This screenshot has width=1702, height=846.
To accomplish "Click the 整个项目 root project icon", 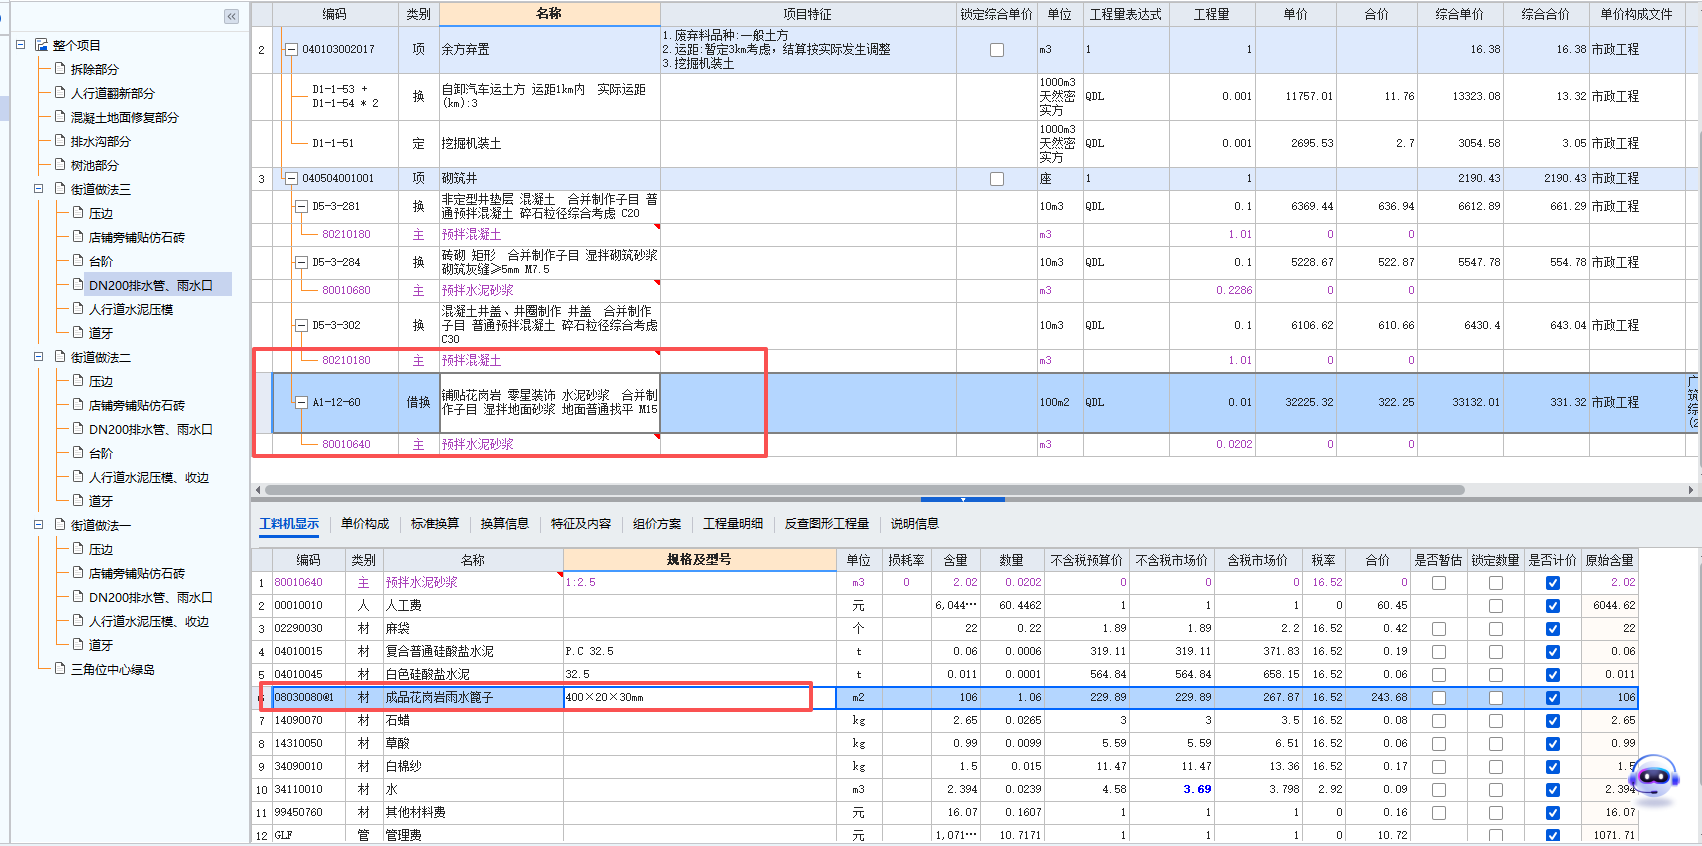I will click(x=41, y=45).
